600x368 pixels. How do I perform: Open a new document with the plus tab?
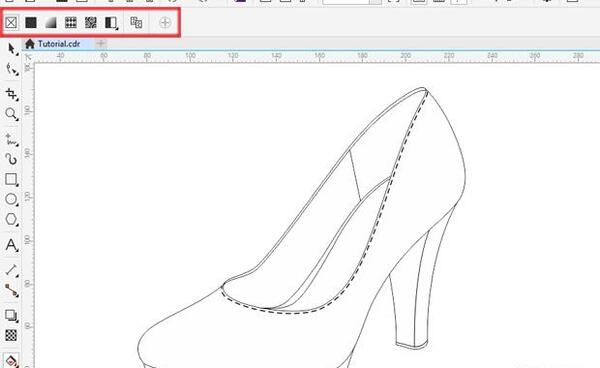click(x=101, y=44)
